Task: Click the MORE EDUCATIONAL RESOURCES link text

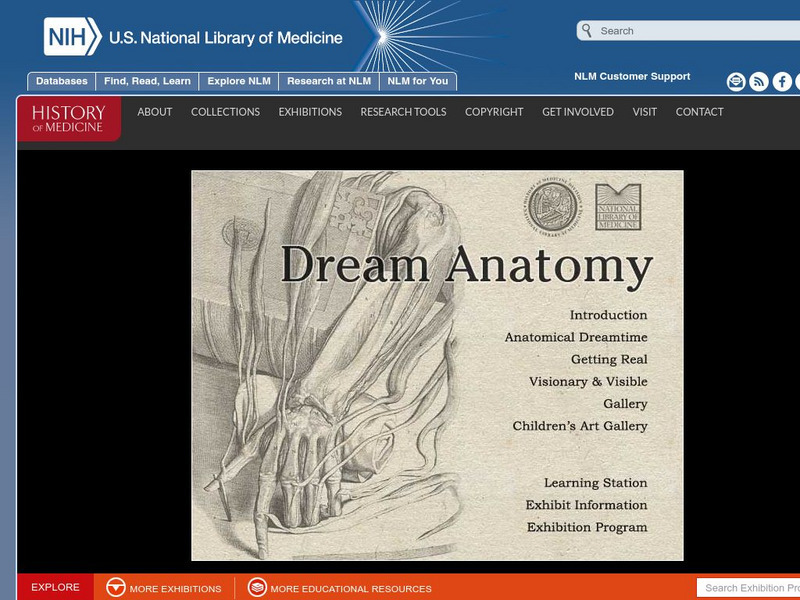Action: [351, 589]
